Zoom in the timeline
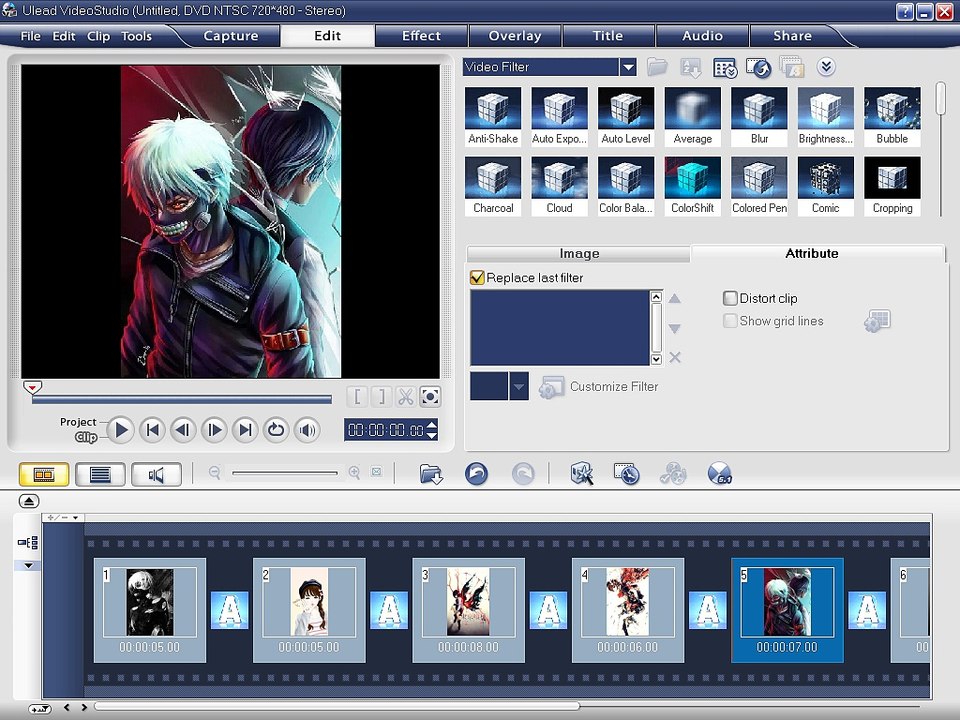 (x=354, y=472)
